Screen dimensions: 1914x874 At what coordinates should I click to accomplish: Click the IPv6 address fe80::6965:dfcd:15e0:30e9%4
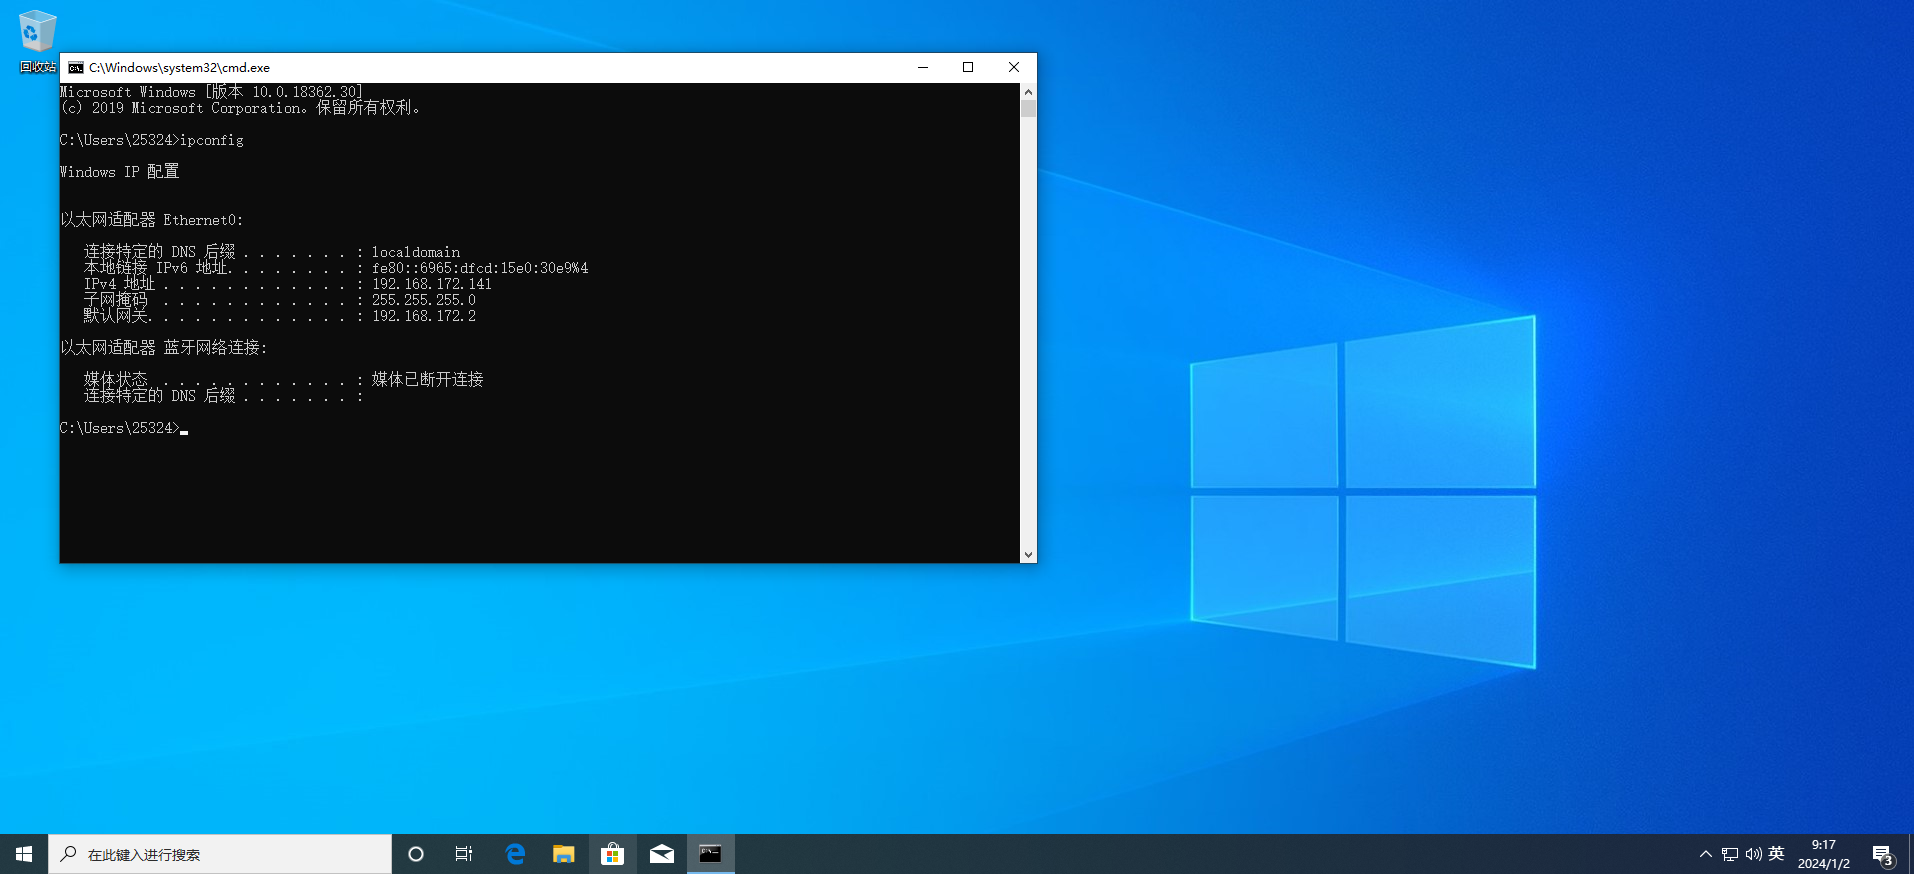[x=480, y=268]
